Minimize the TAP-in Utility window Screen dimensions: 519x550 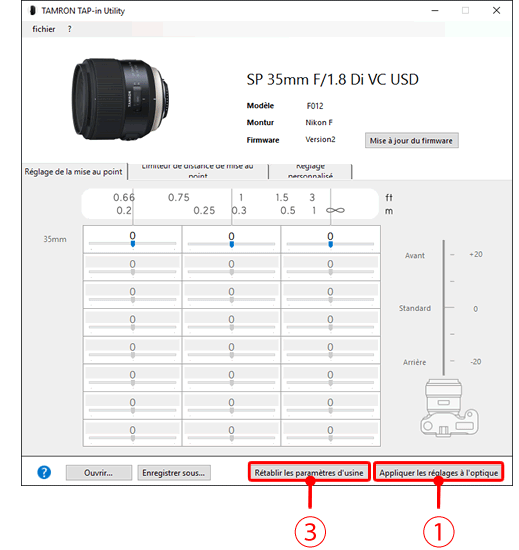[435, 11]
